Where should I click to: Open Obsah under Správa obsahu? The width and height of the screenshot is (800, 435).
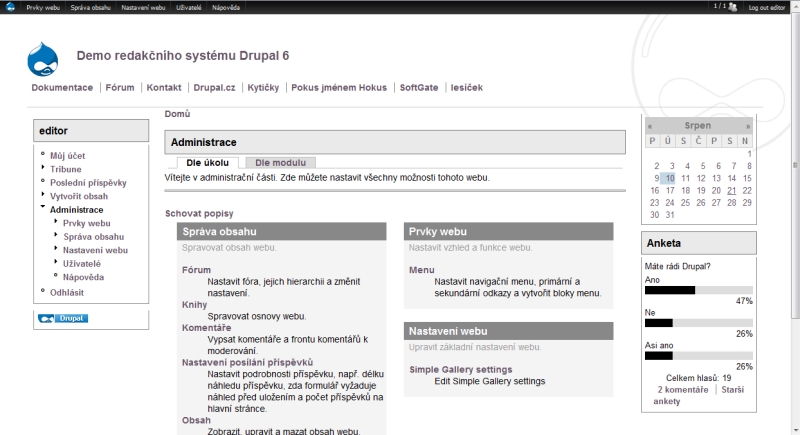(x=196, y=420)
